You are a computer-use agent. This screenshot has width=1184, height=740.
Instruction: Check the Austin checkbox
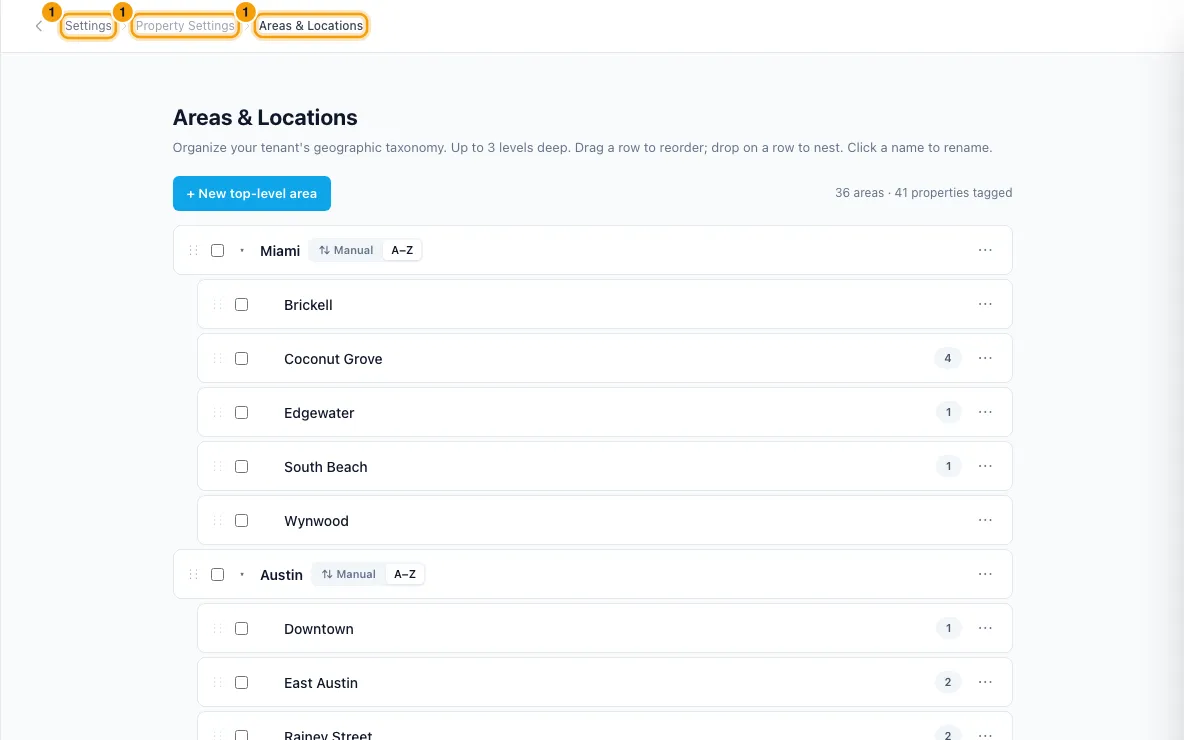[217, 574]
